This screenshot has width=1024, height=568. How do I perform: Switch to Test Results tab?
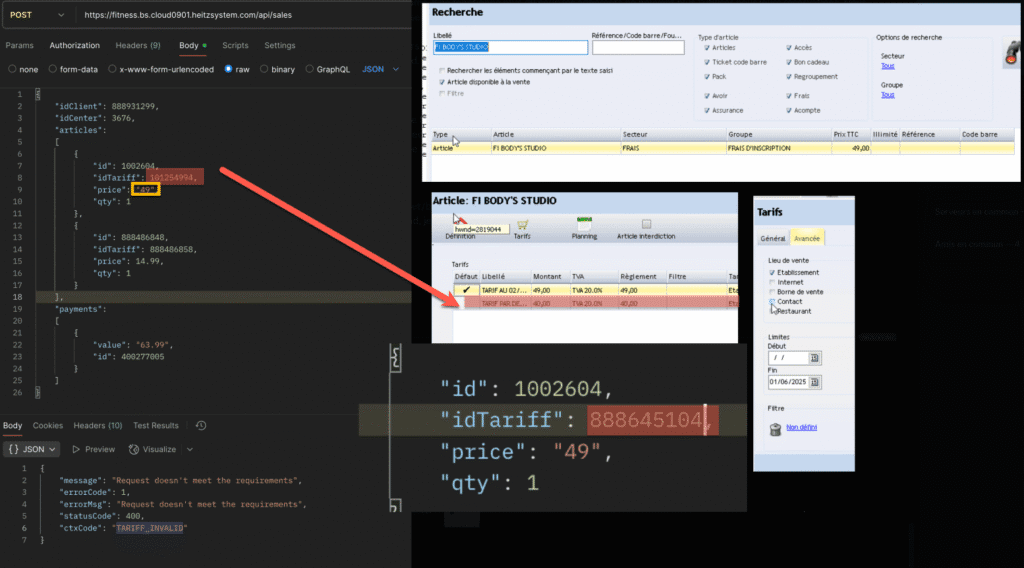(155, 425)
